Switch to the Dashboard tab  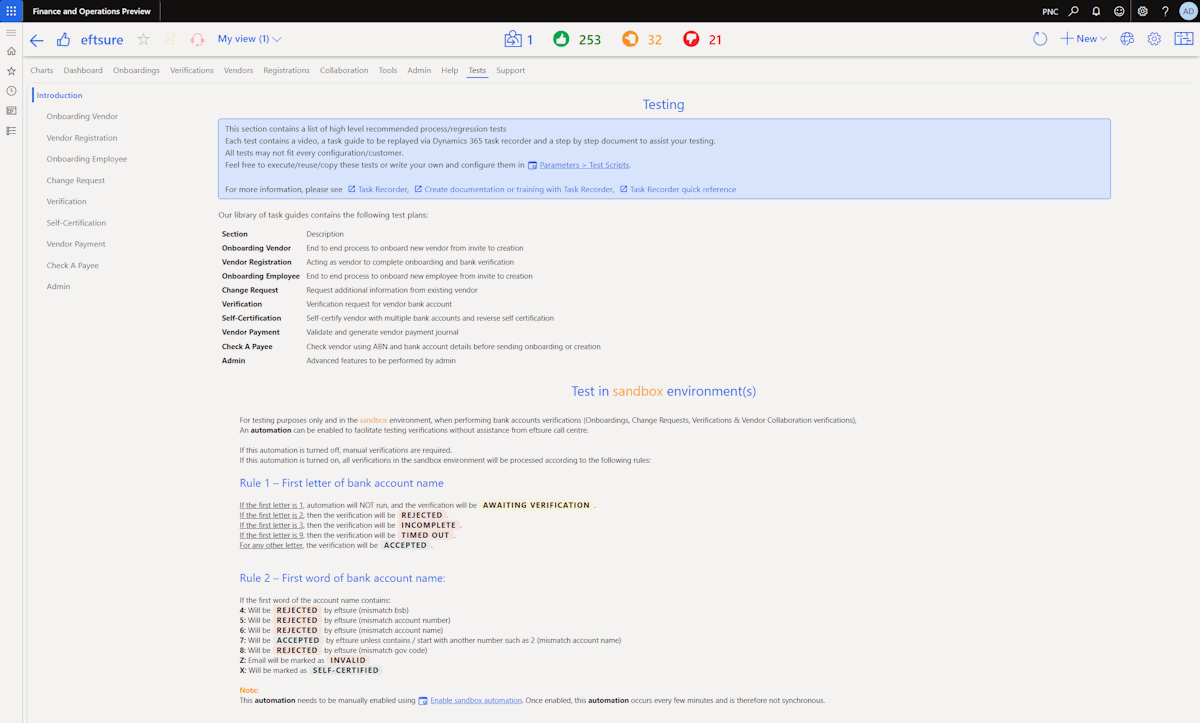click(83, 71)
